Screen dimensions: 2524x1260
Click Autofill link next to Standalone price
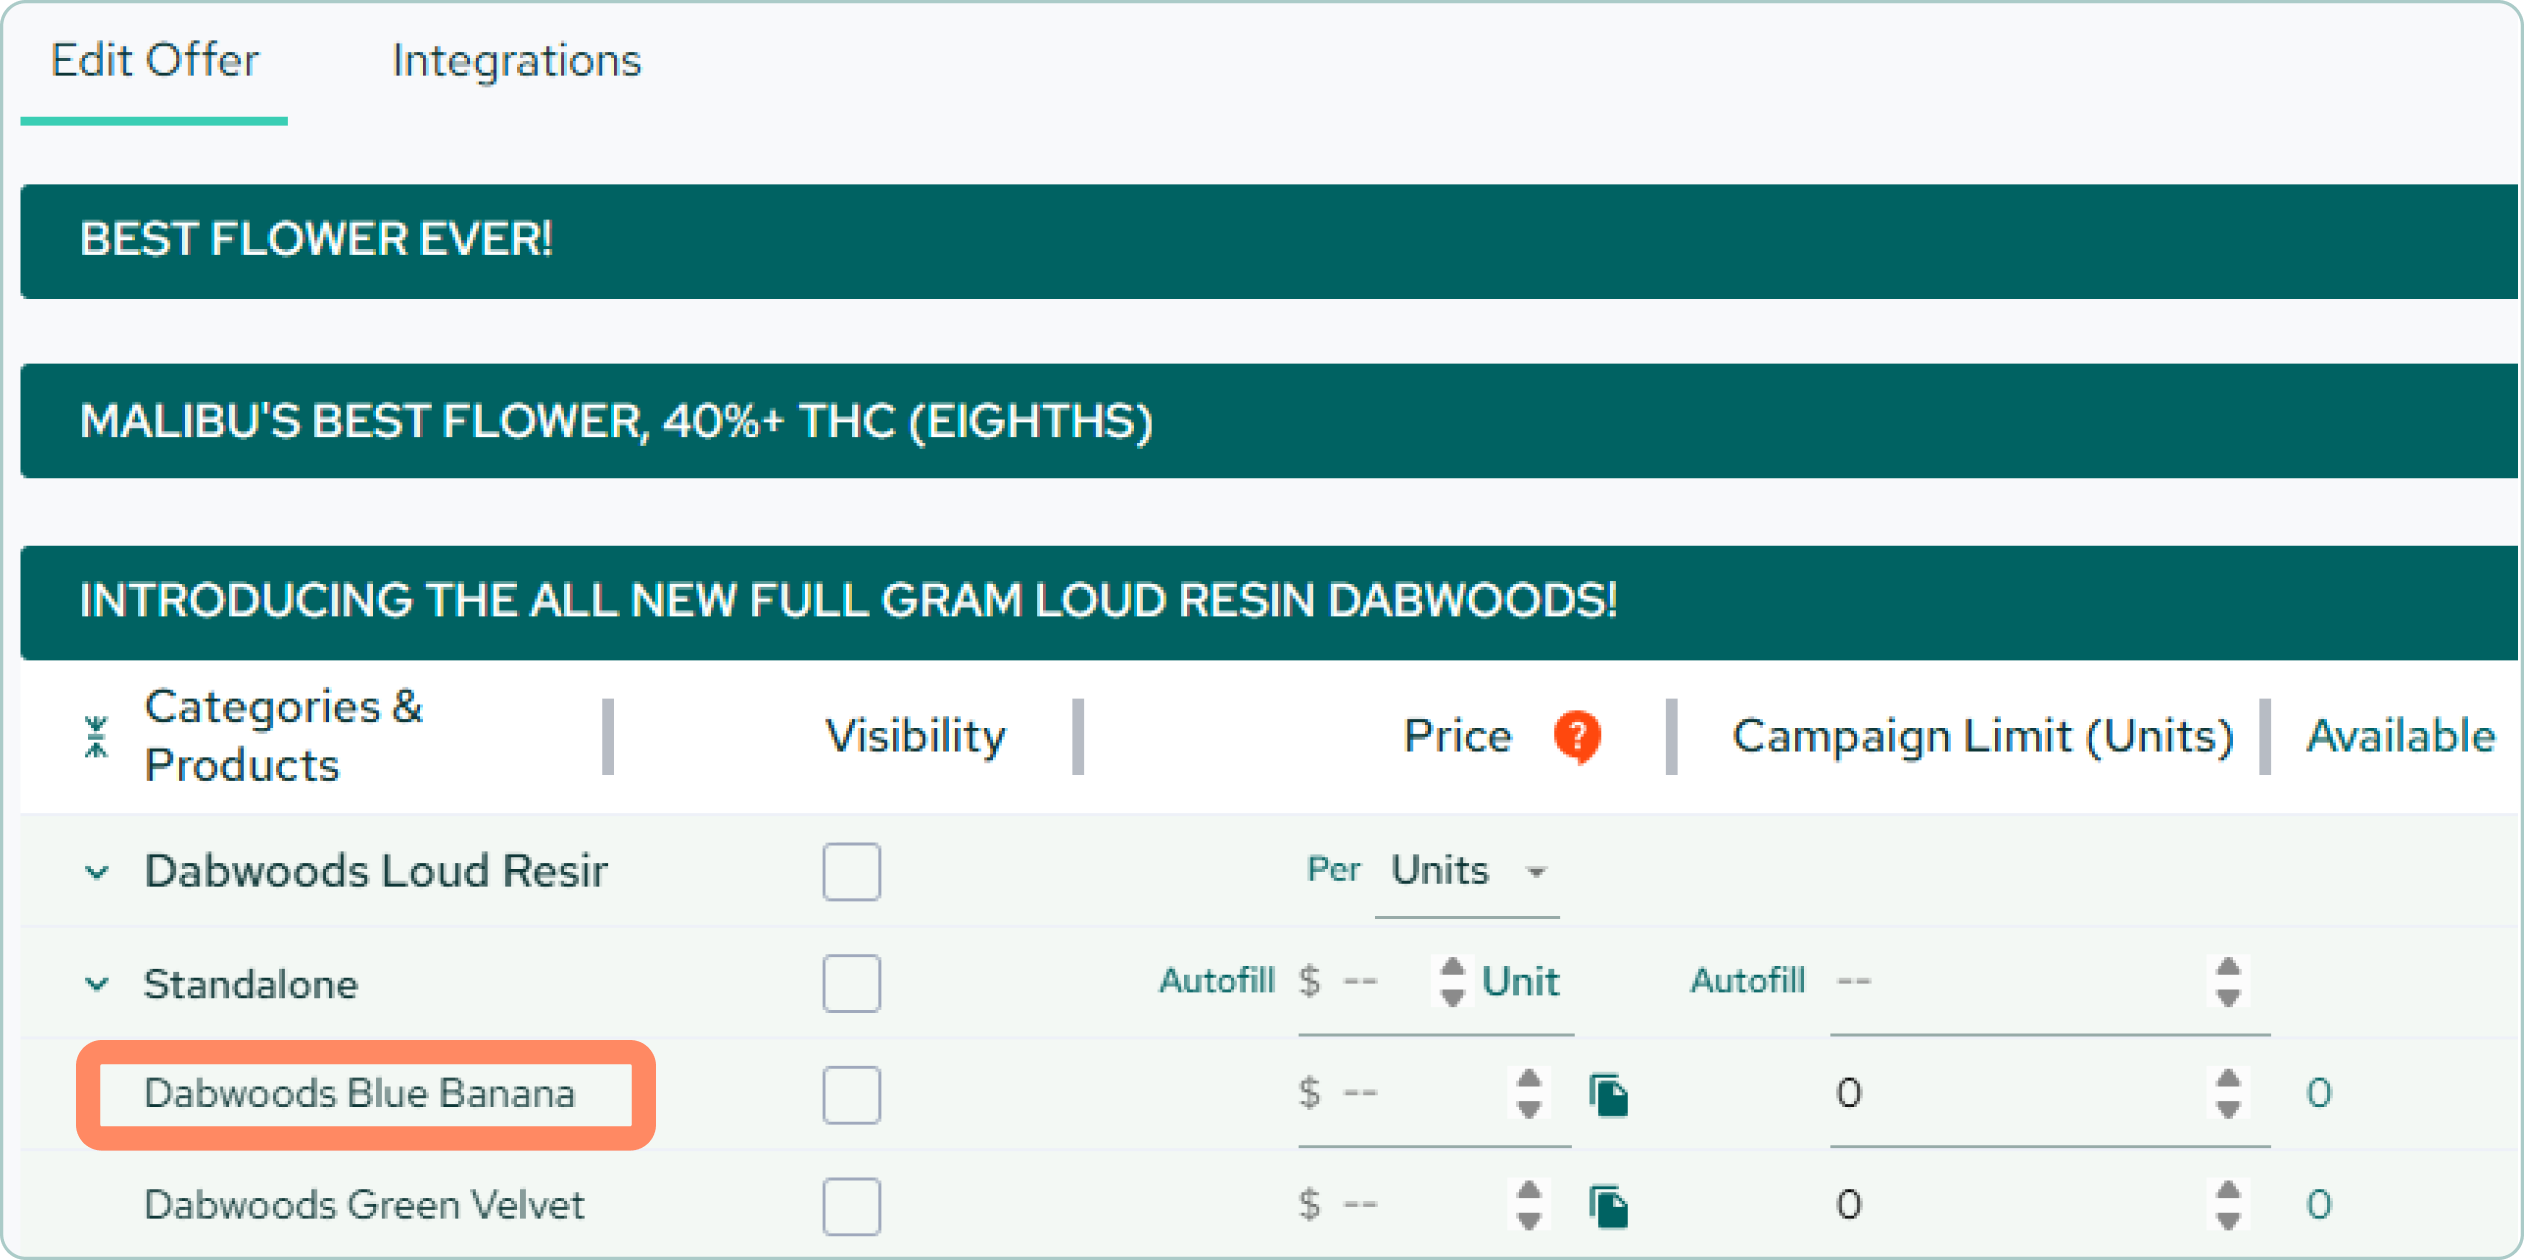click(x=1217, y=981)
